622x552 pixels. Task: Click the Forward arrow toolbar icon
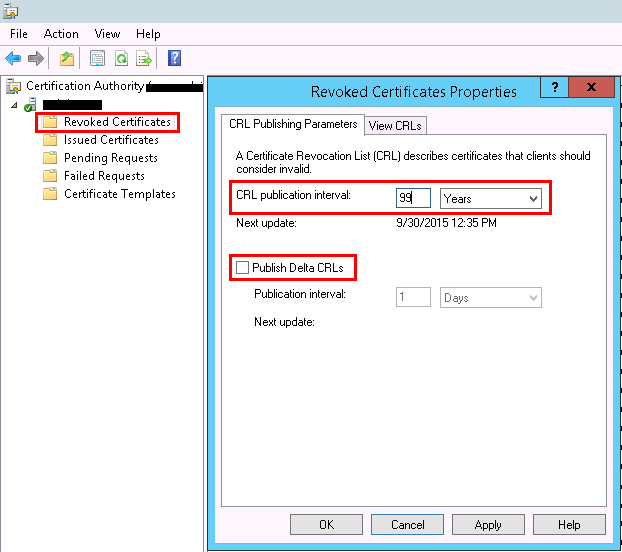coord(36,58)
